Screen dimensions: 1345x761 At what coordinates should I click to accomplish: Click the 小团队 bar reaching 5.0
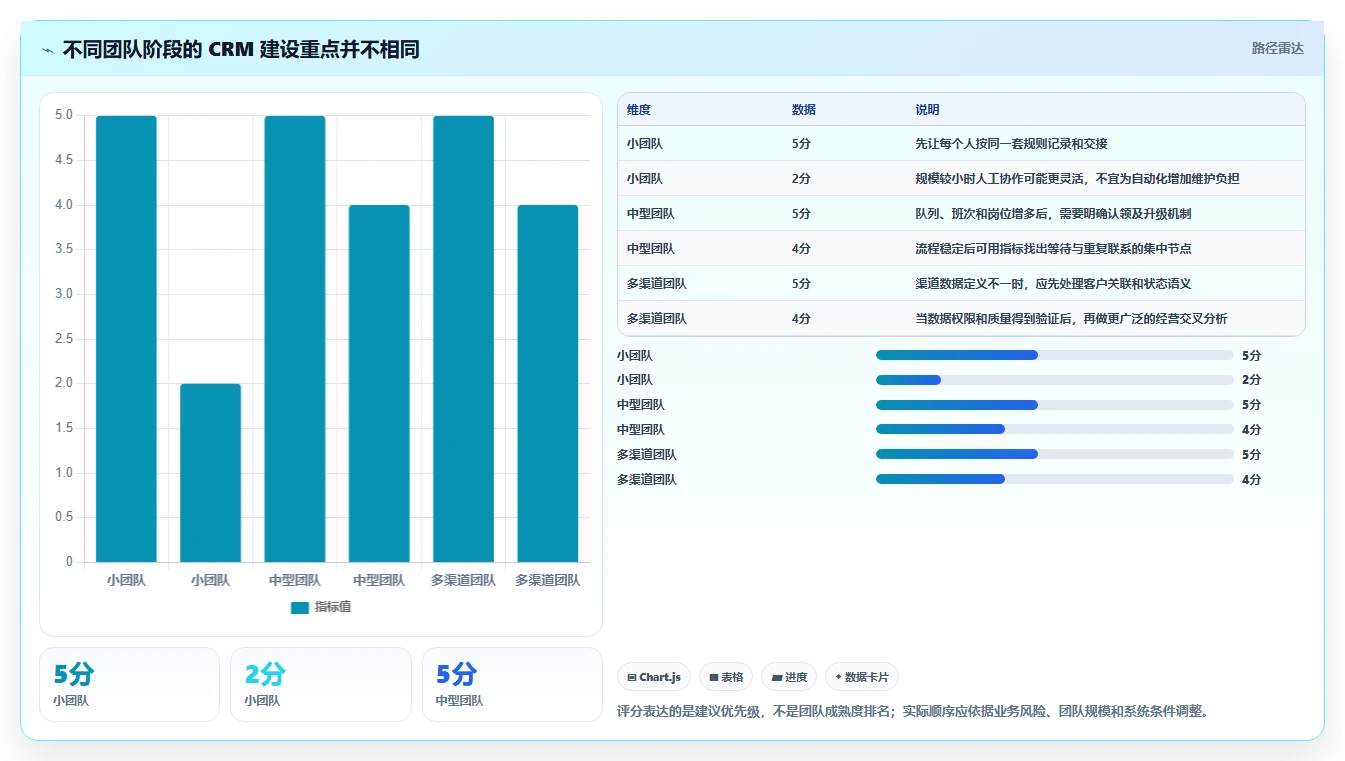click(x=126, y=339)
